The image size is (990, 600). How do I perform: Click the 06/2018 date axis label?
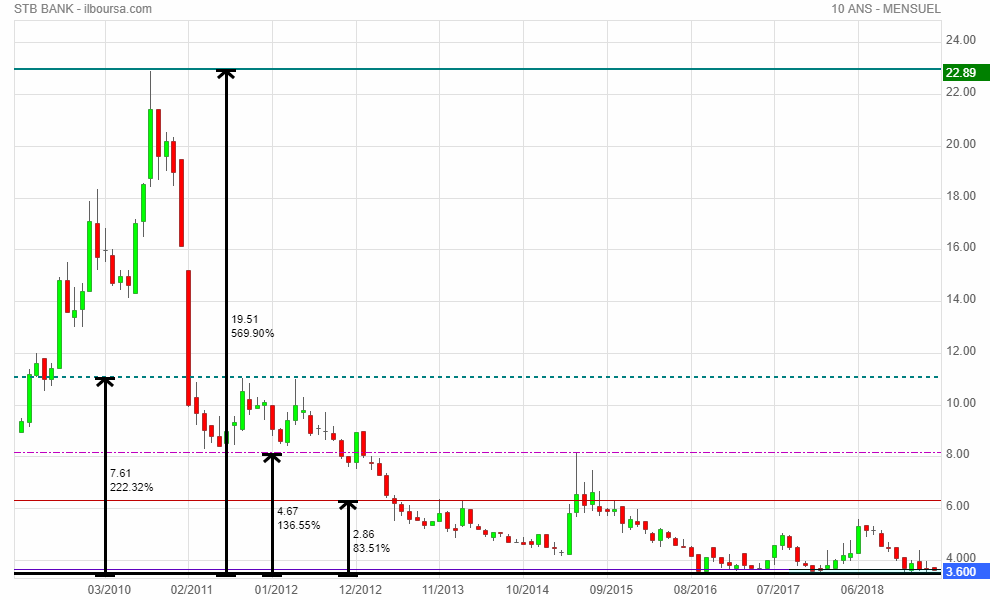tap(862, 590)
